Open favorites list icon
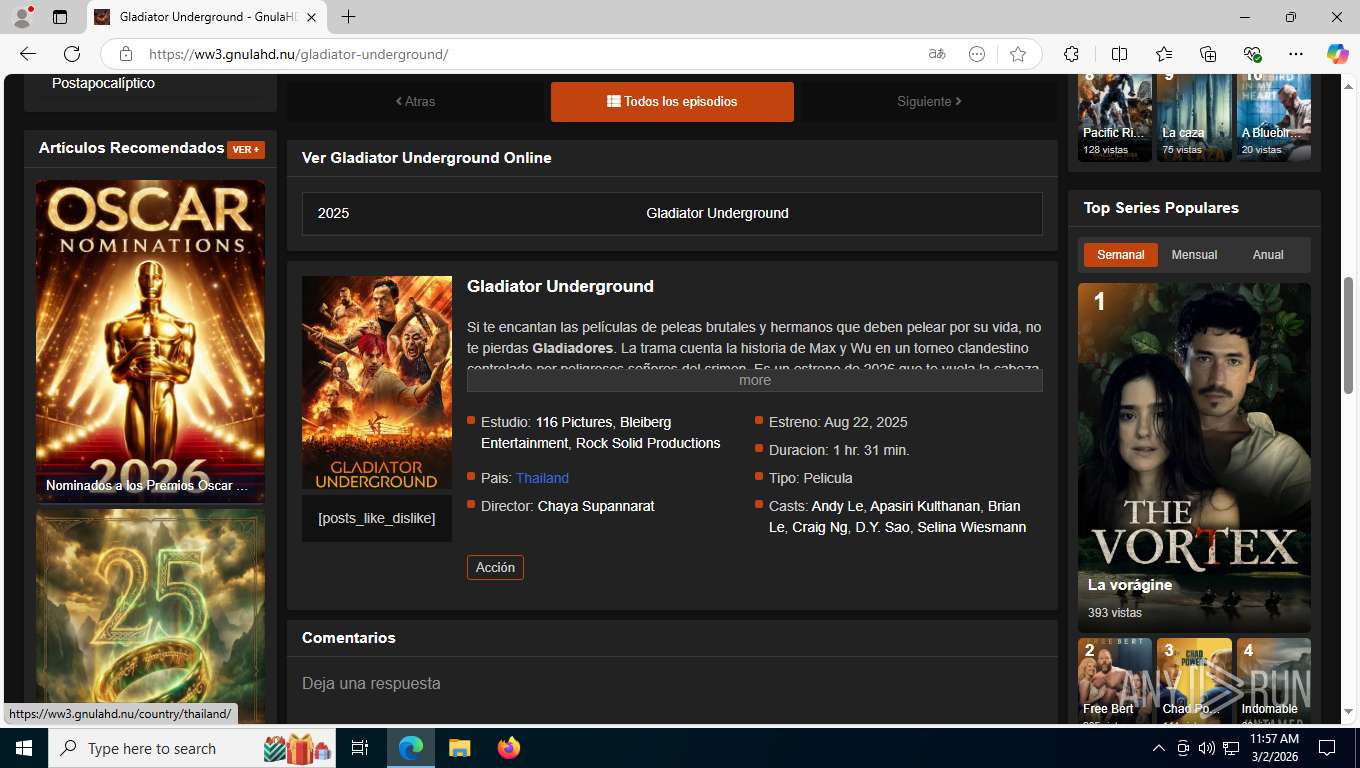Image resolution: width=1360 pixels, height=768 pixels. click(x=1164, y=54)
